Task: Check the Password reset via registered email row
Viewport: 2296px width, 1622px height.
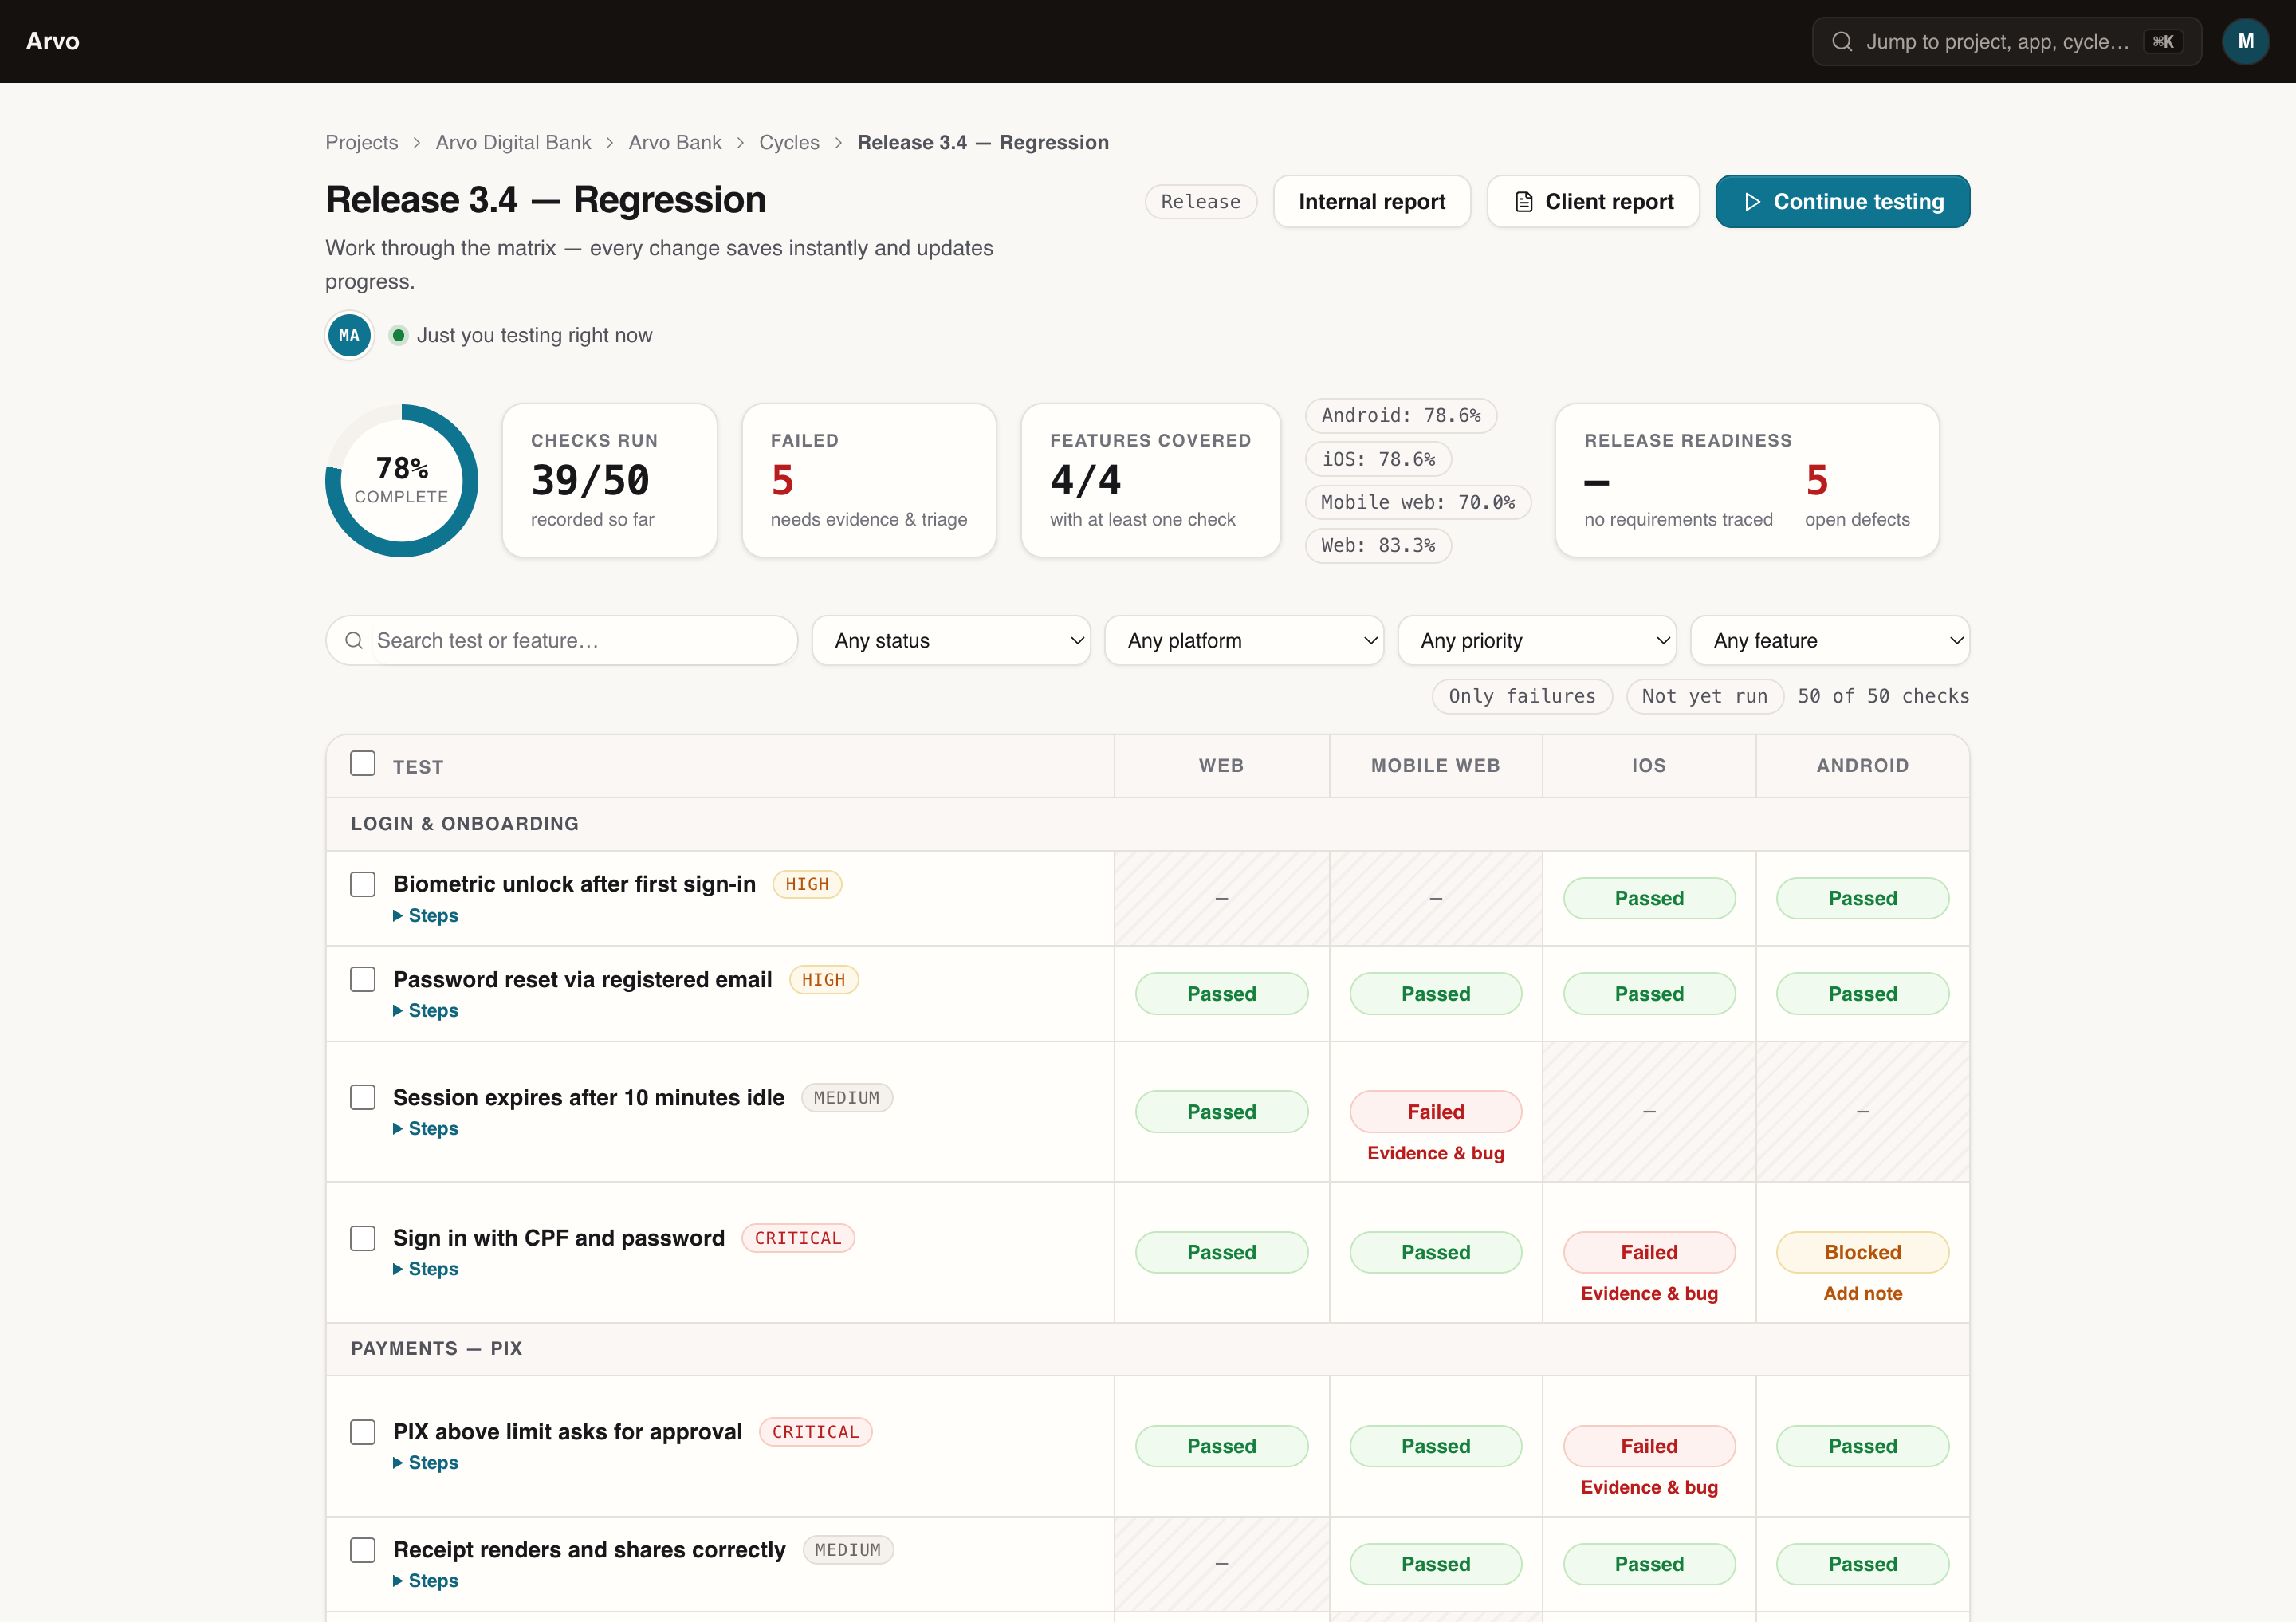Action: [363, 979]
